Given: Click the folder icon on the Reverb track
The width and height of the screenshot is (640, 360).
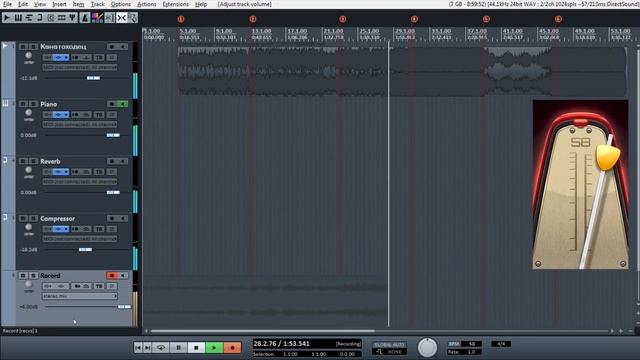Looking at the screenshot, I should point(5,161).
